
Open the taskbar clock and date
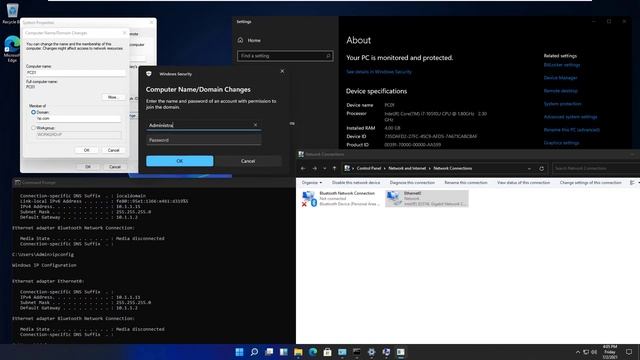click(610, 352)
